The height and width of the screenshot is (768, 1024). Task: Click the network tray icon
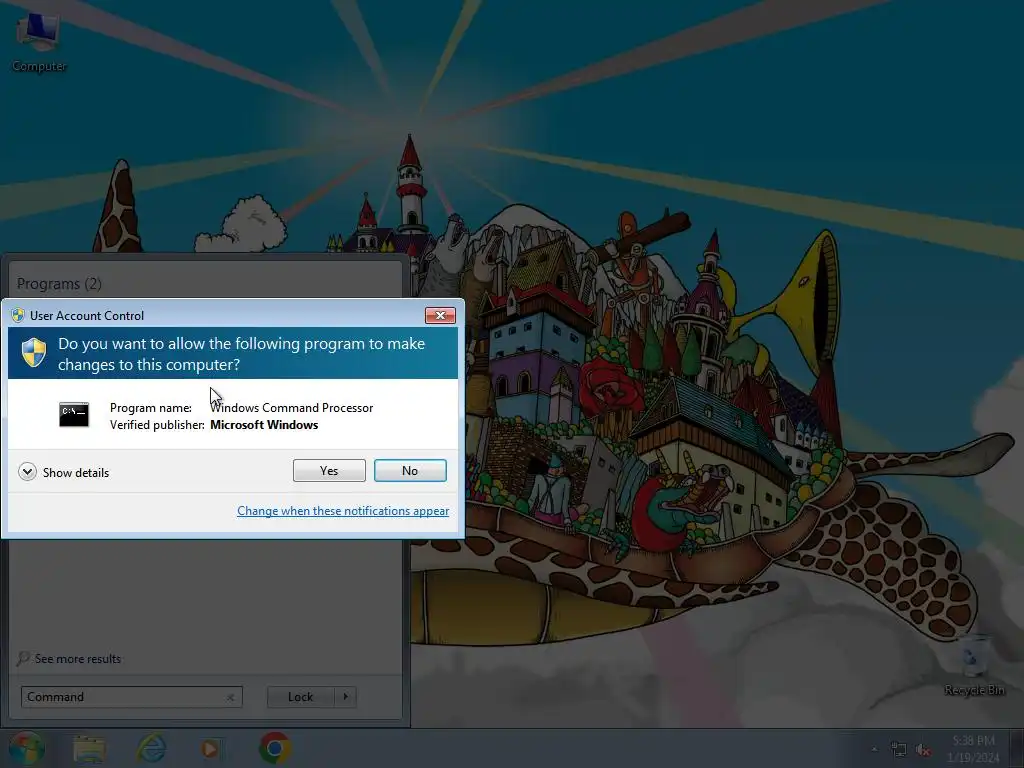899,750
